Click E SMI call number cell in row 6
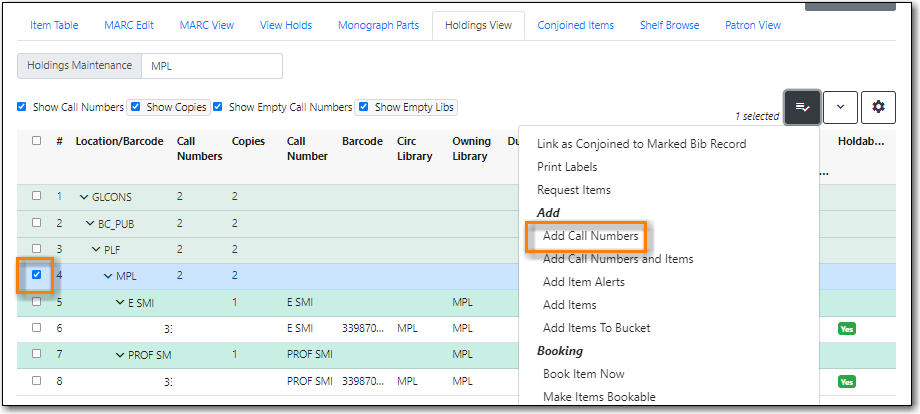920x414 pixels. tap(300, 328)
